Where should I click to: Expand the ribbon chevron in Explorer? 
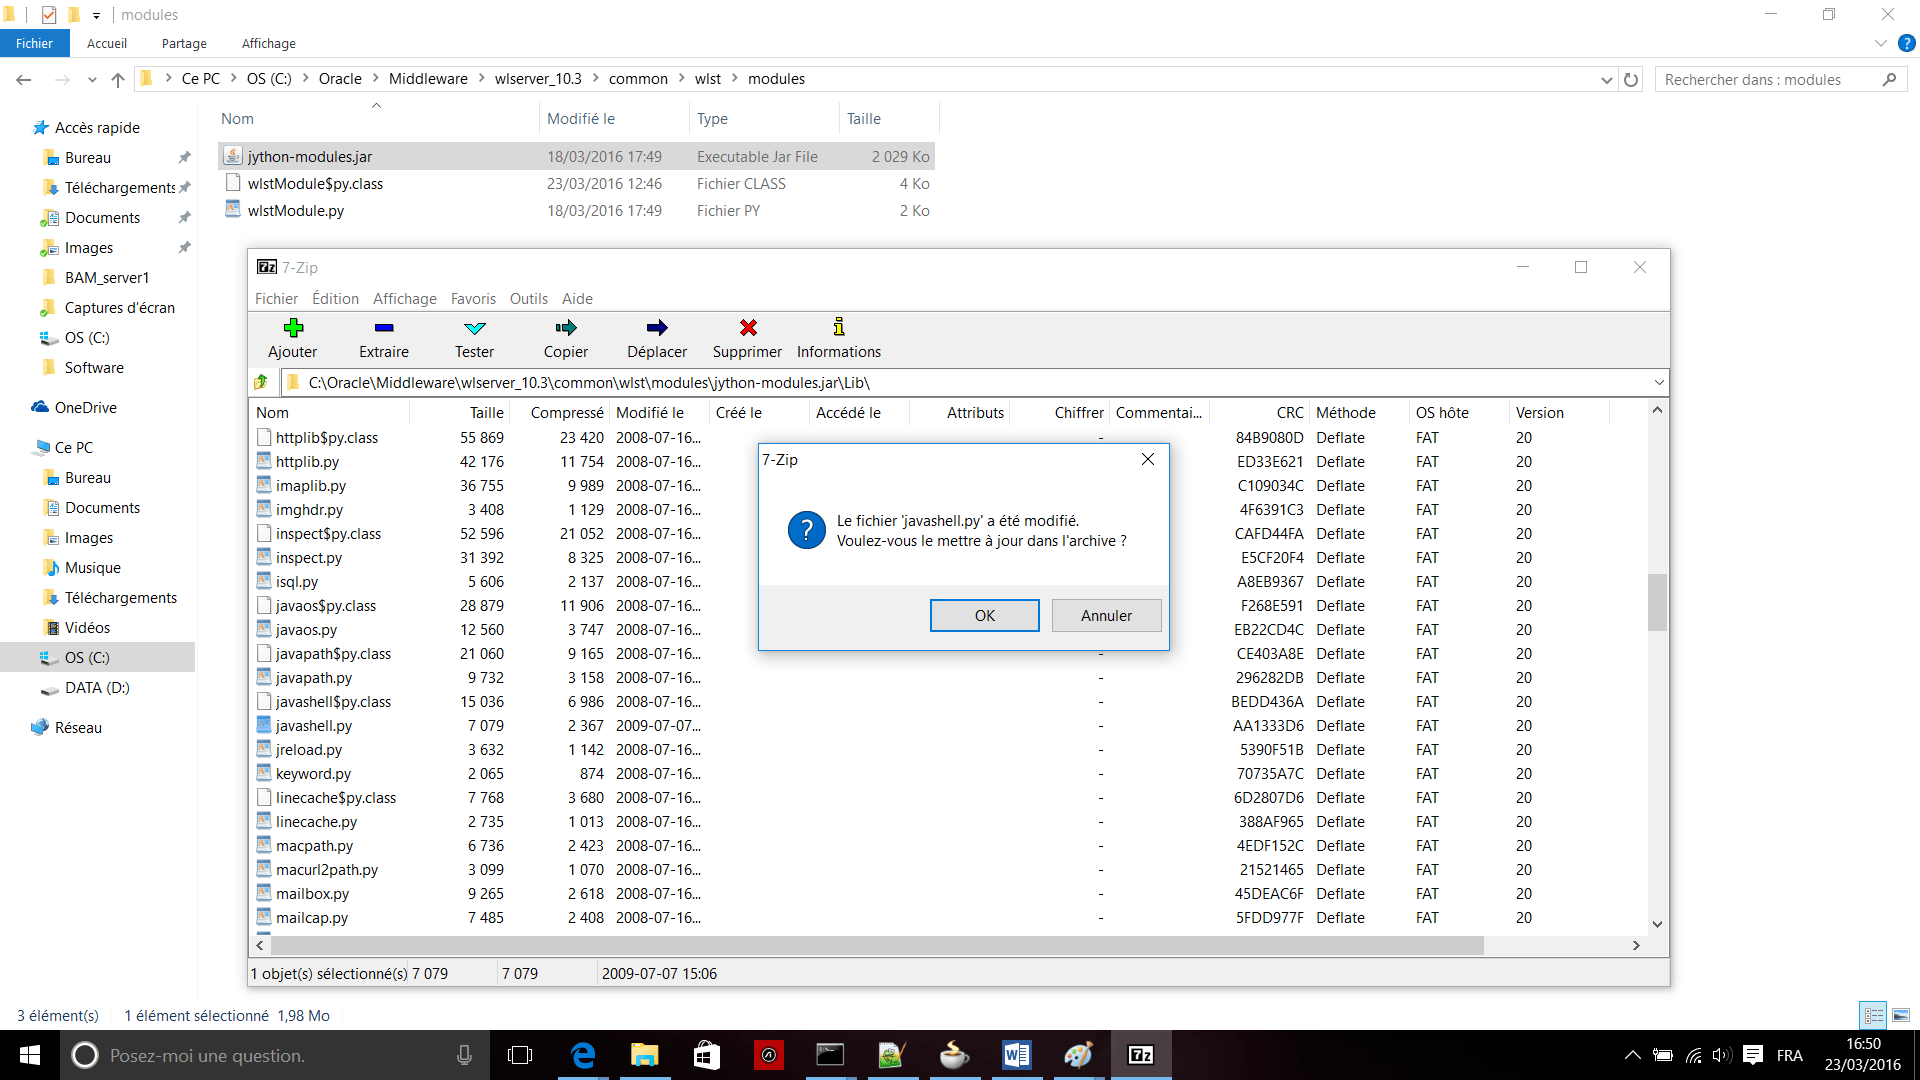1881,43
